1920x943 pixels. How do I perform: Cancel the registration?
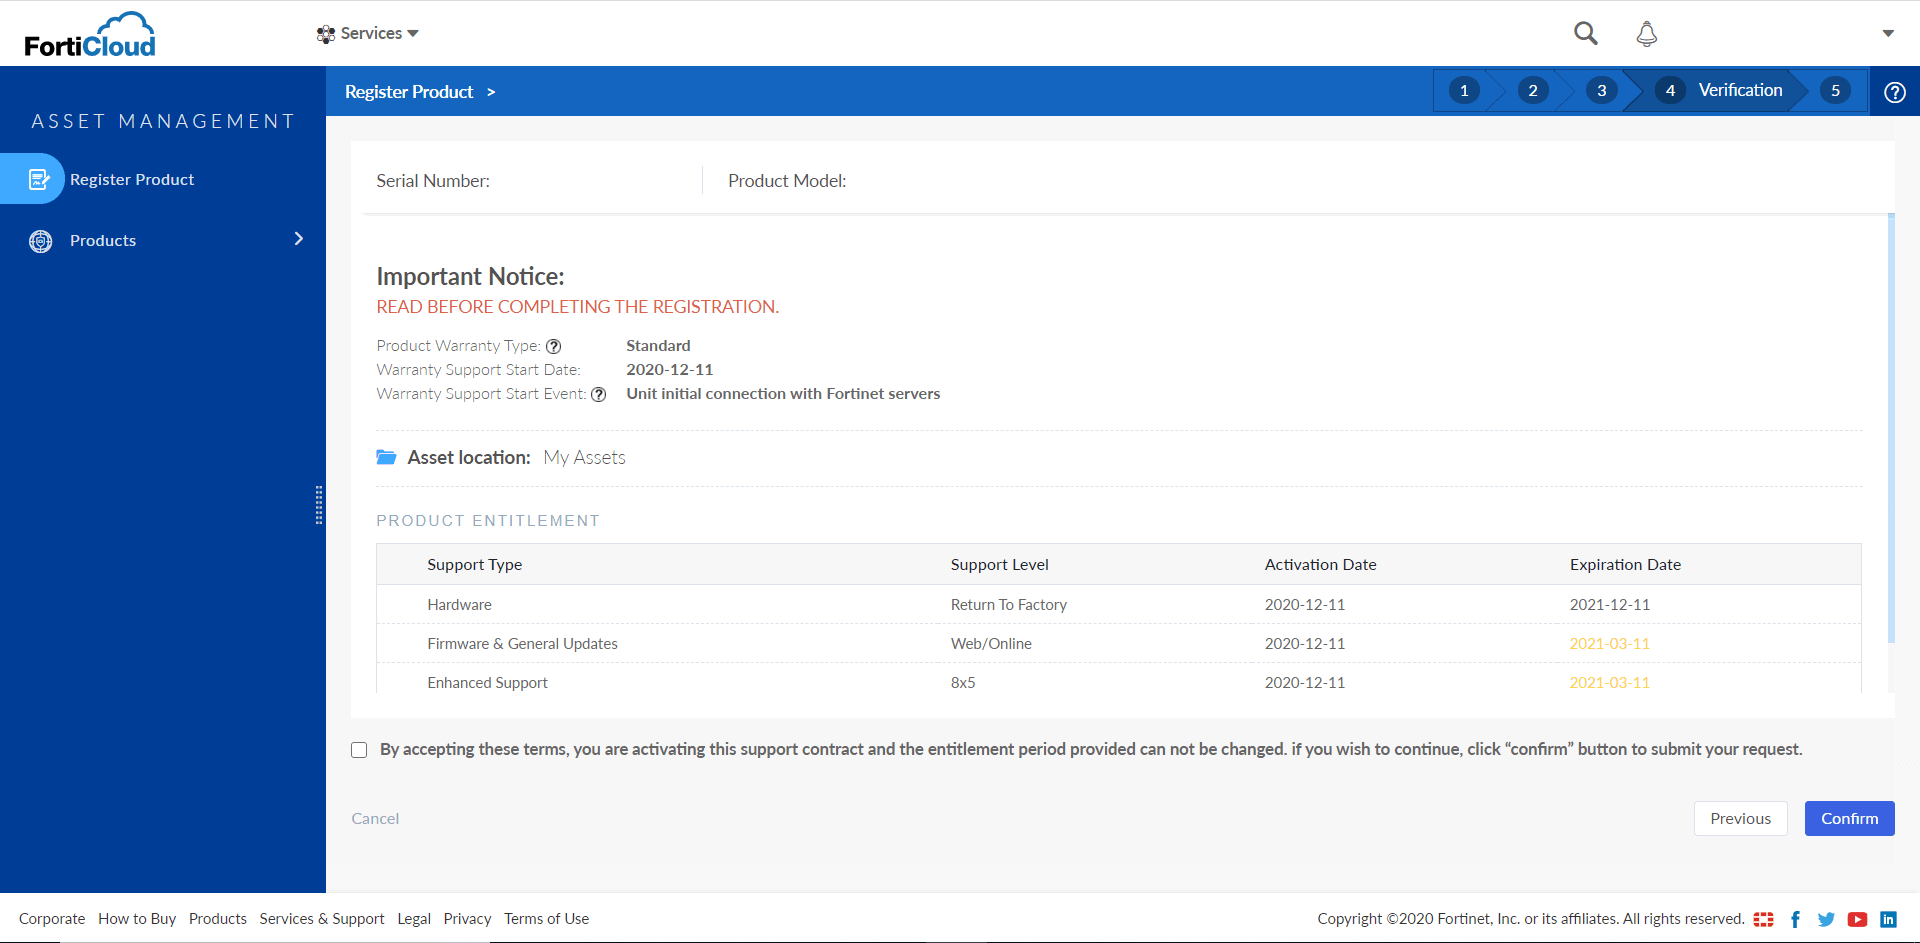pos(375,818)
